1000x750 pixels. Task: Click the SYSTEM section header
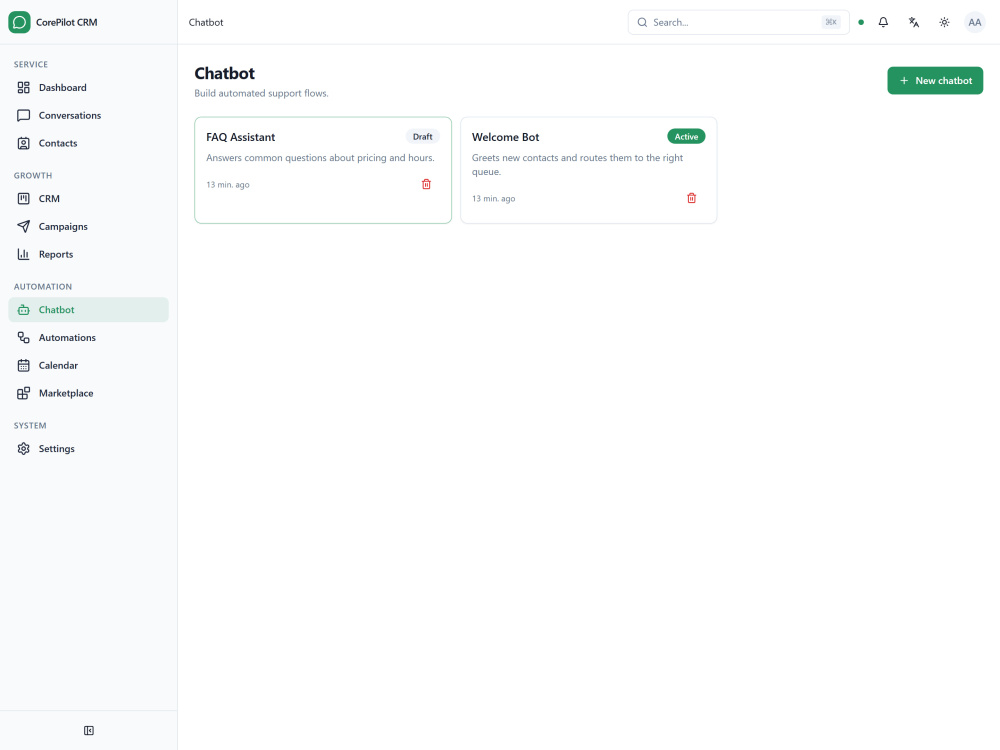tap(30, 425)
